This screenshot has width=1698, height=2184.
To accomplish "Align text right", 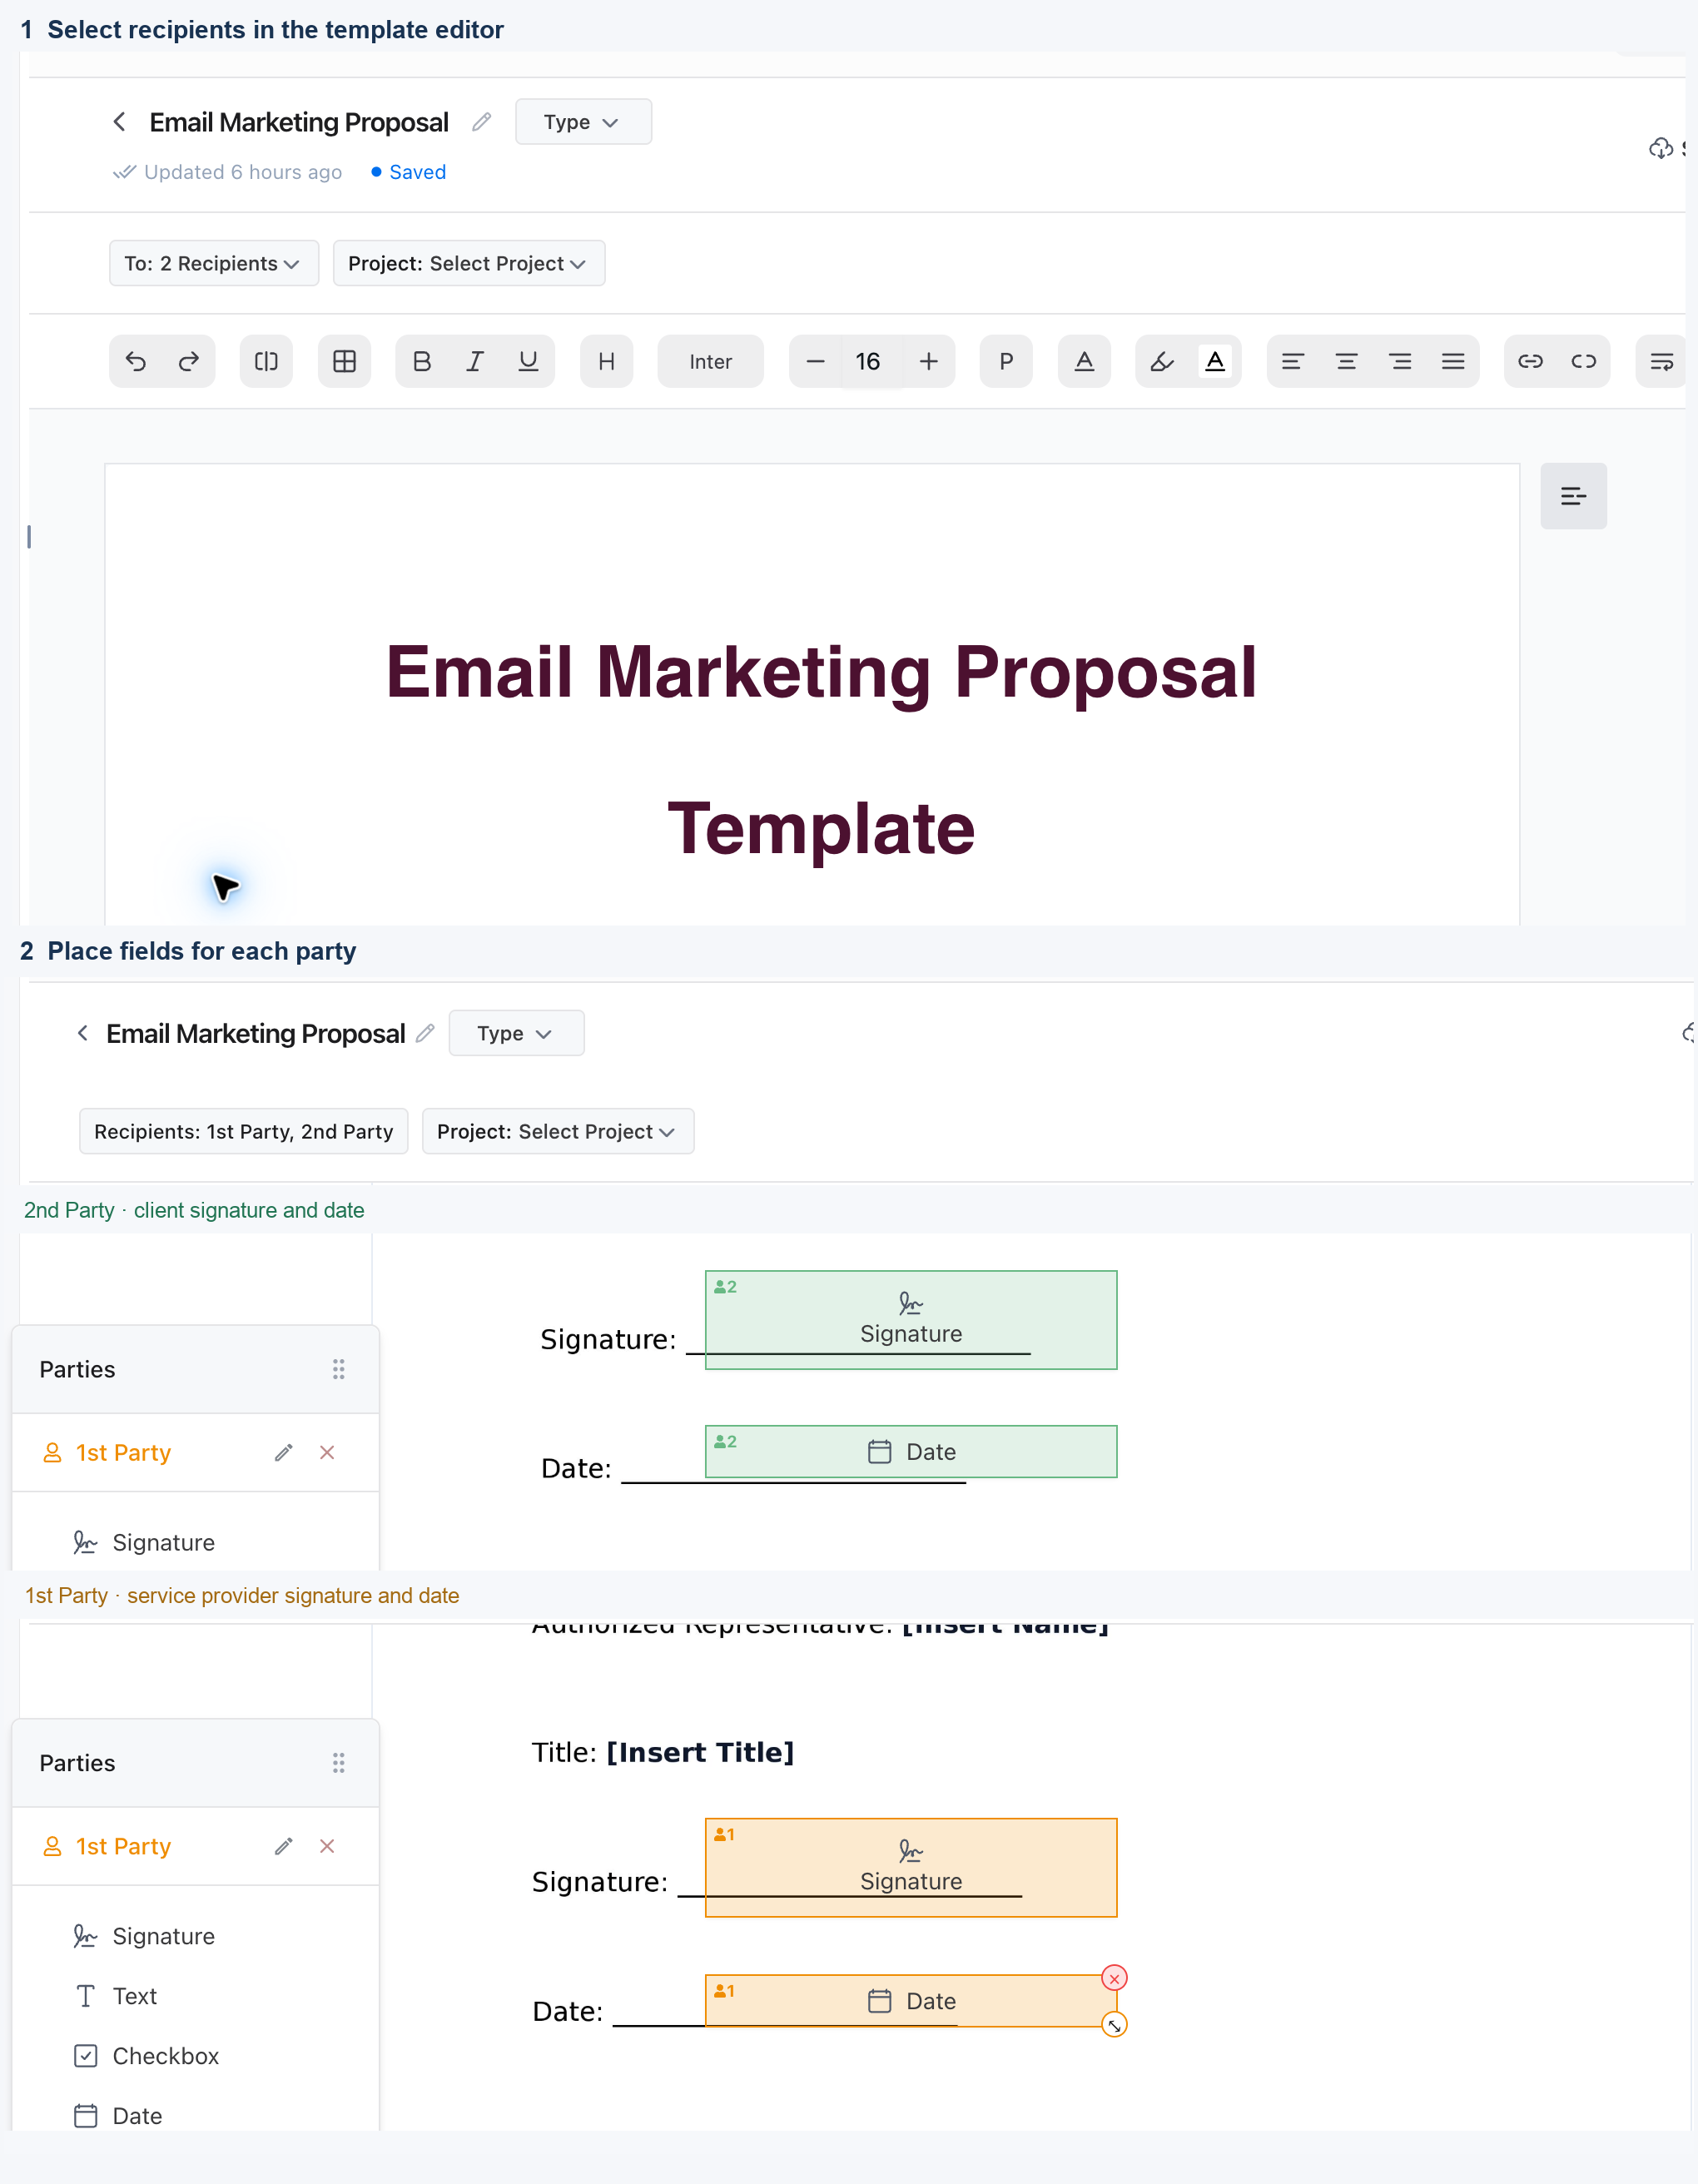I will pyautogui.click(x=1400, y=361).
